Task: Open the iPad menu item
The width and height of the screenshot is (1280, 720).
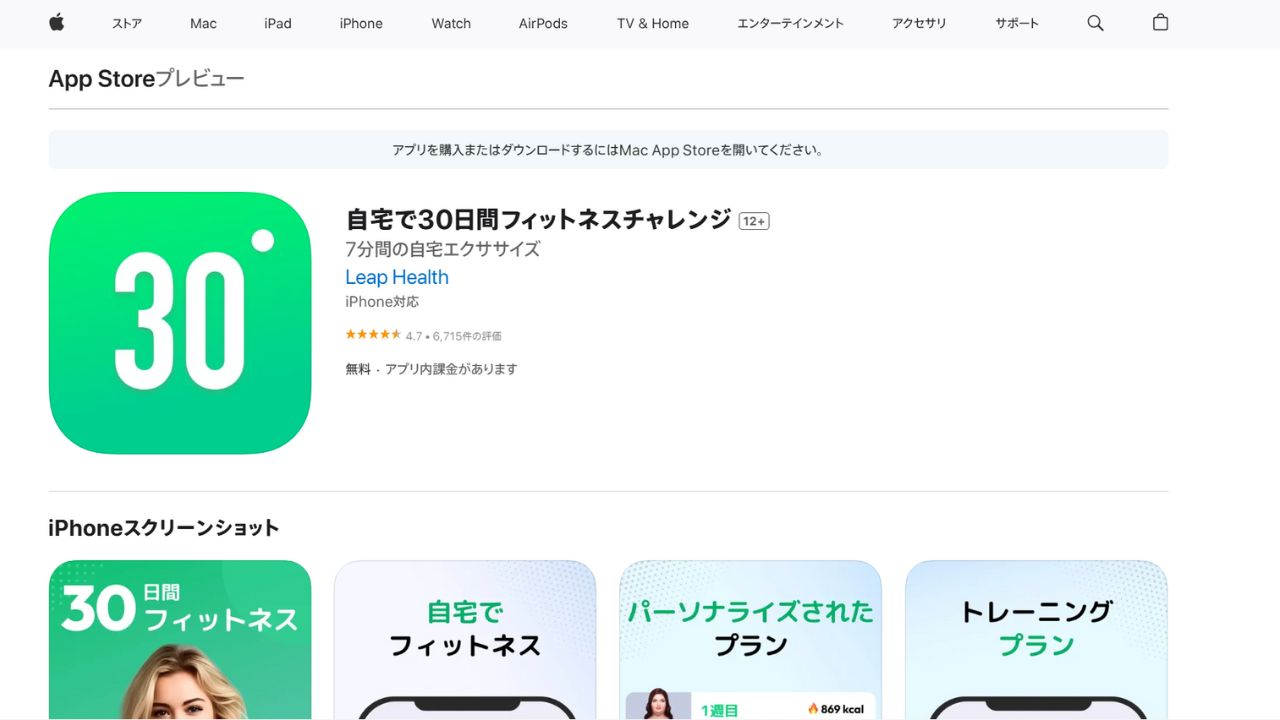Action: pyautogui.click(x=278, y=23)
